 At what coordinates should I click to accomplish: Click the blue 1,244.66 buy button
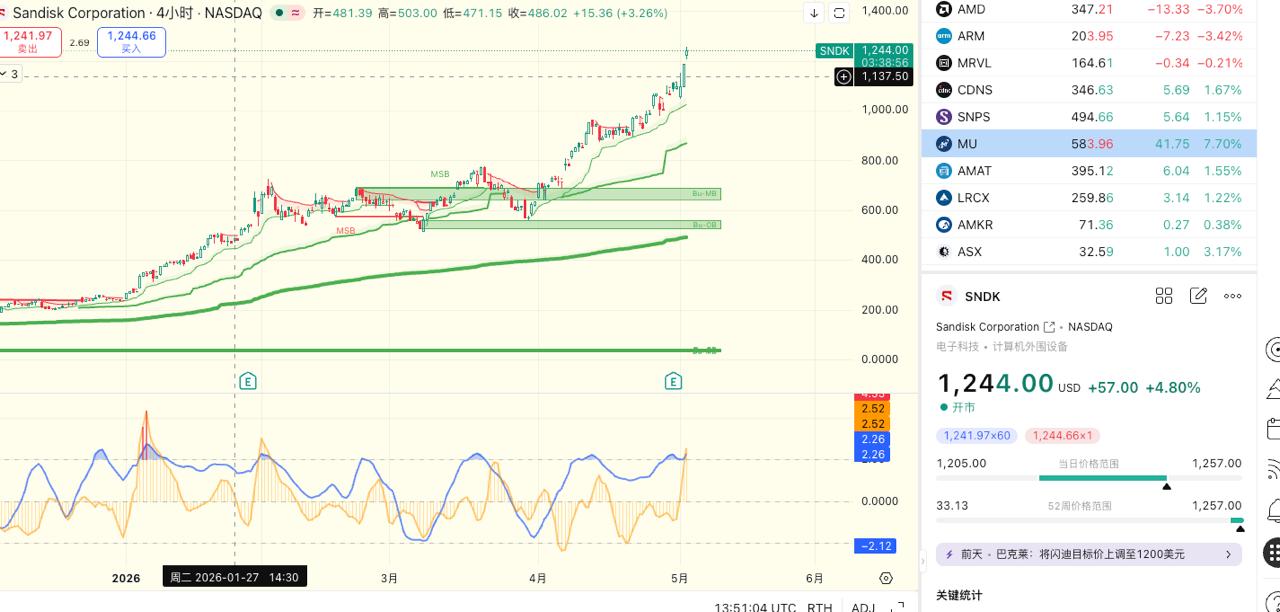coord(131,41)
